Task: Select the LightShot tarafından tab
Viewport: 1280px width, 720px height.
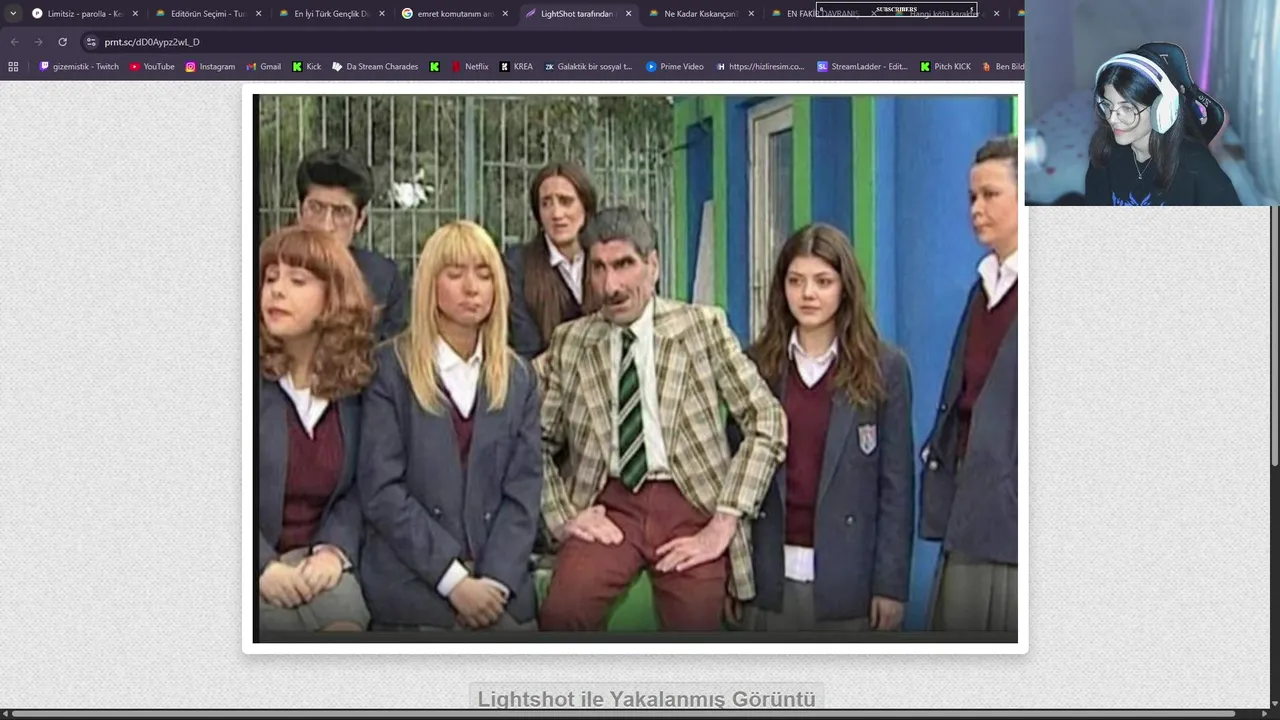Action: [x=578, y=14]
